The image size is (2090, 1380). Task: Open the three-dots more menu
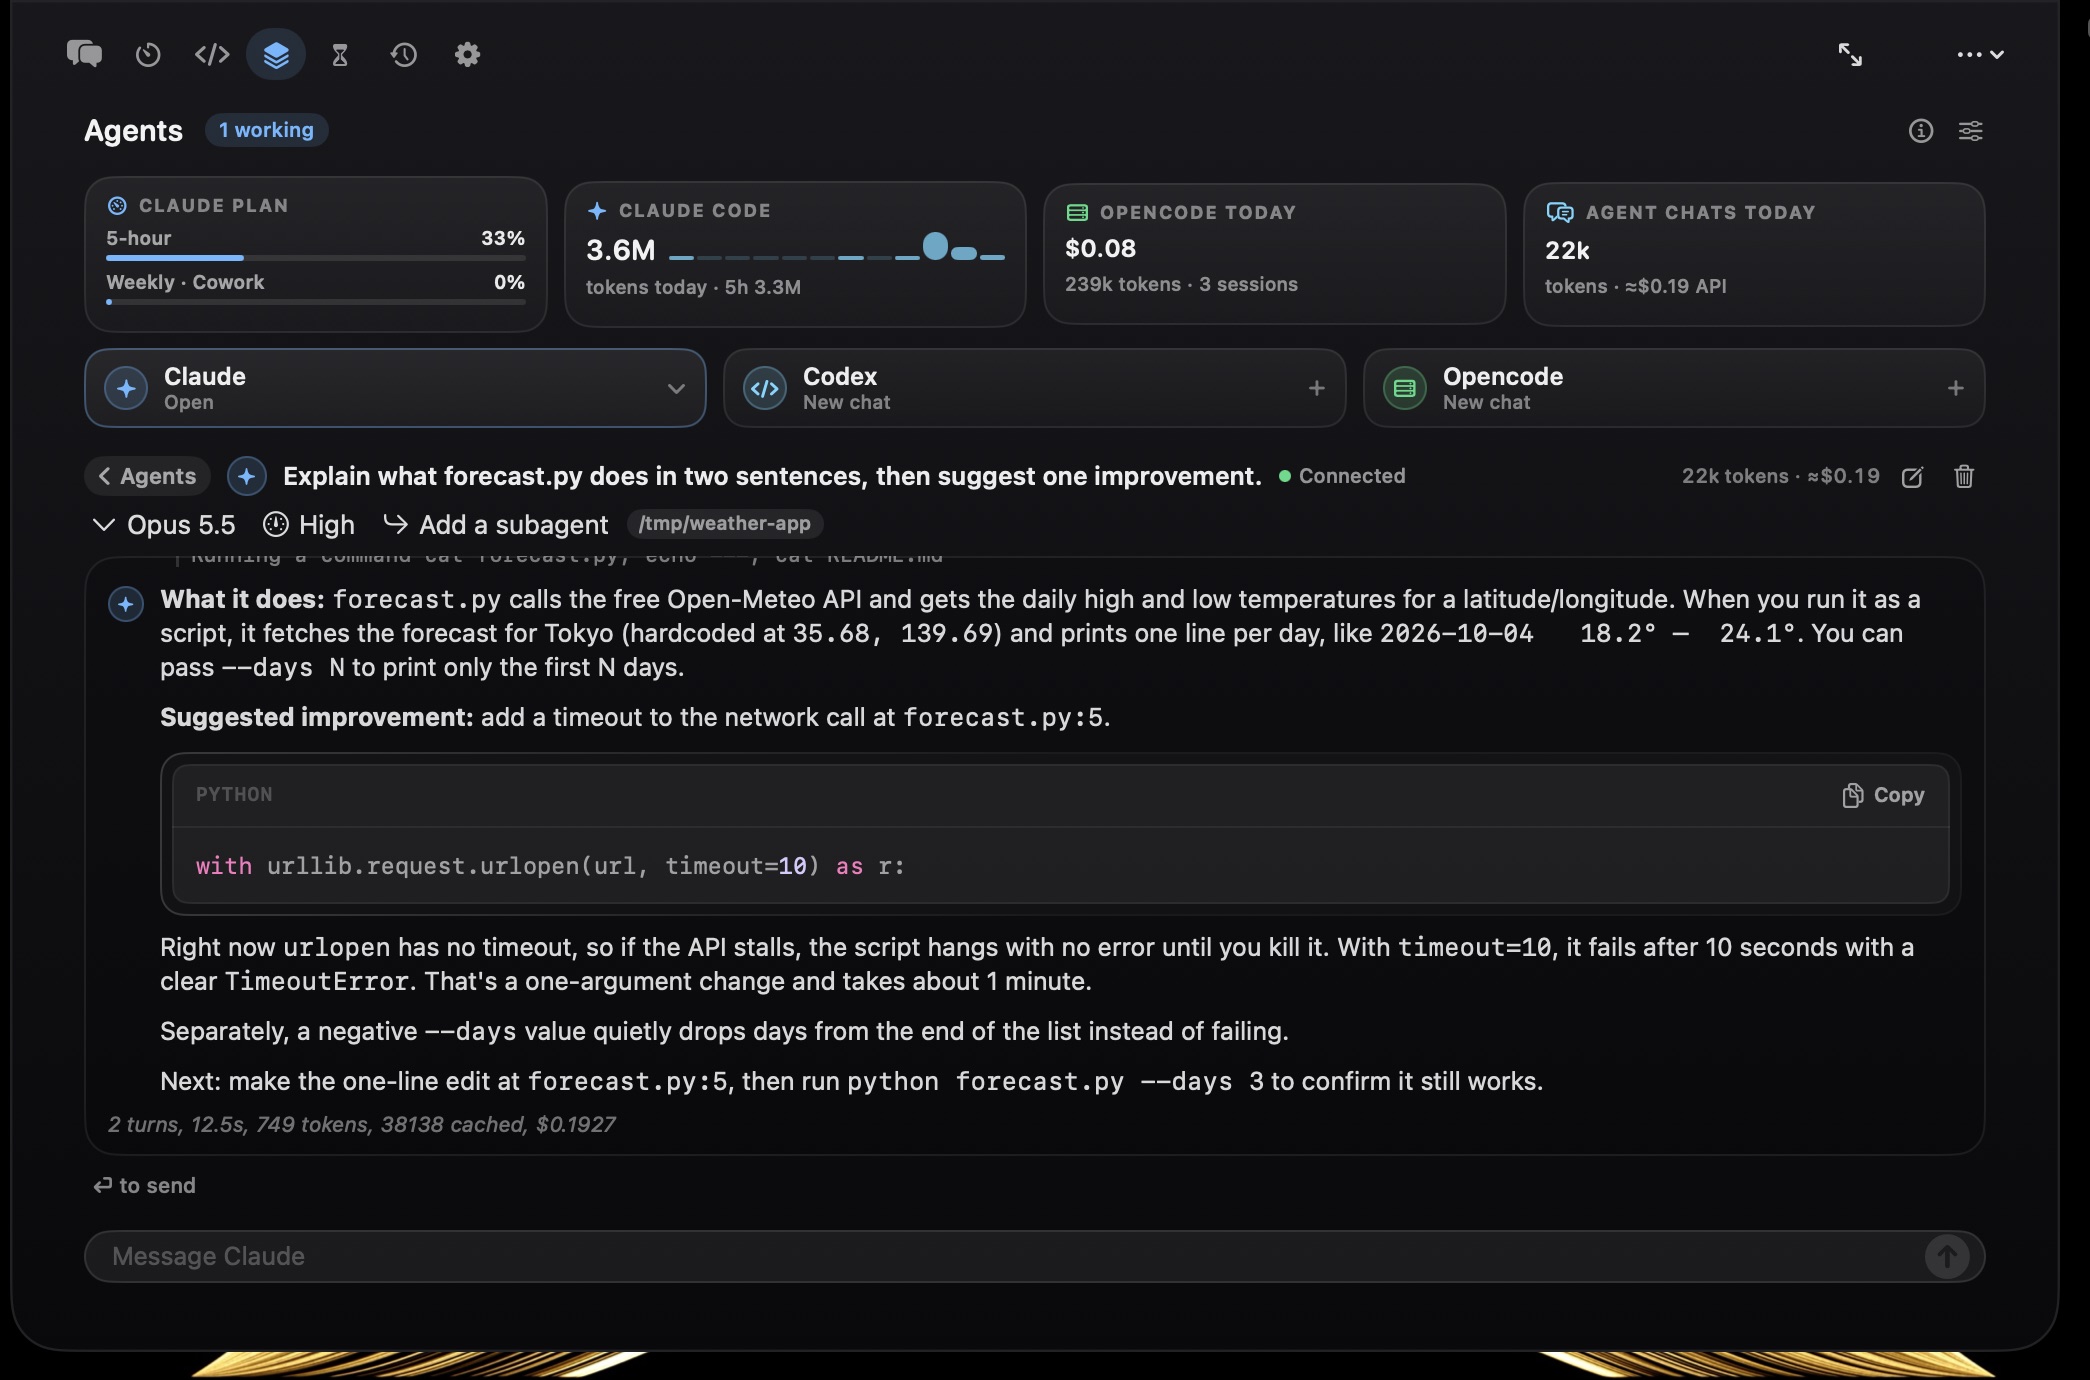pyautogui.click(x=1980, y=54)
